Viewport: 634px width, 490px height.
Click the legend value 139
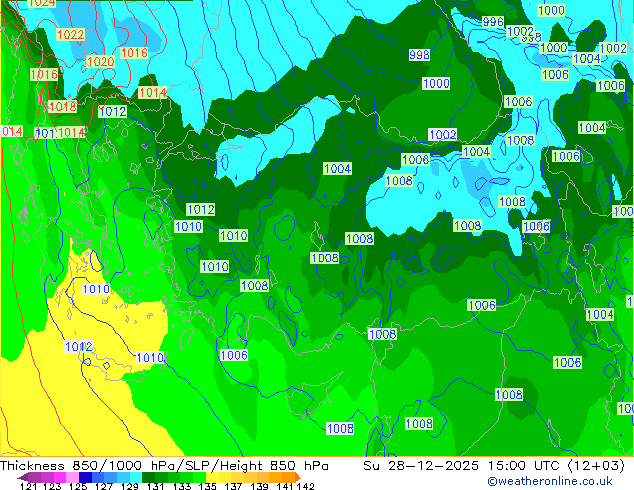tap(259, 486)
